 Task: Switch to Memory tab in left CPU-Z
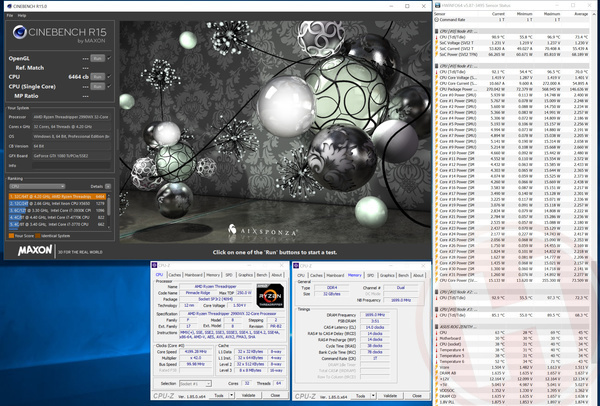213,275
